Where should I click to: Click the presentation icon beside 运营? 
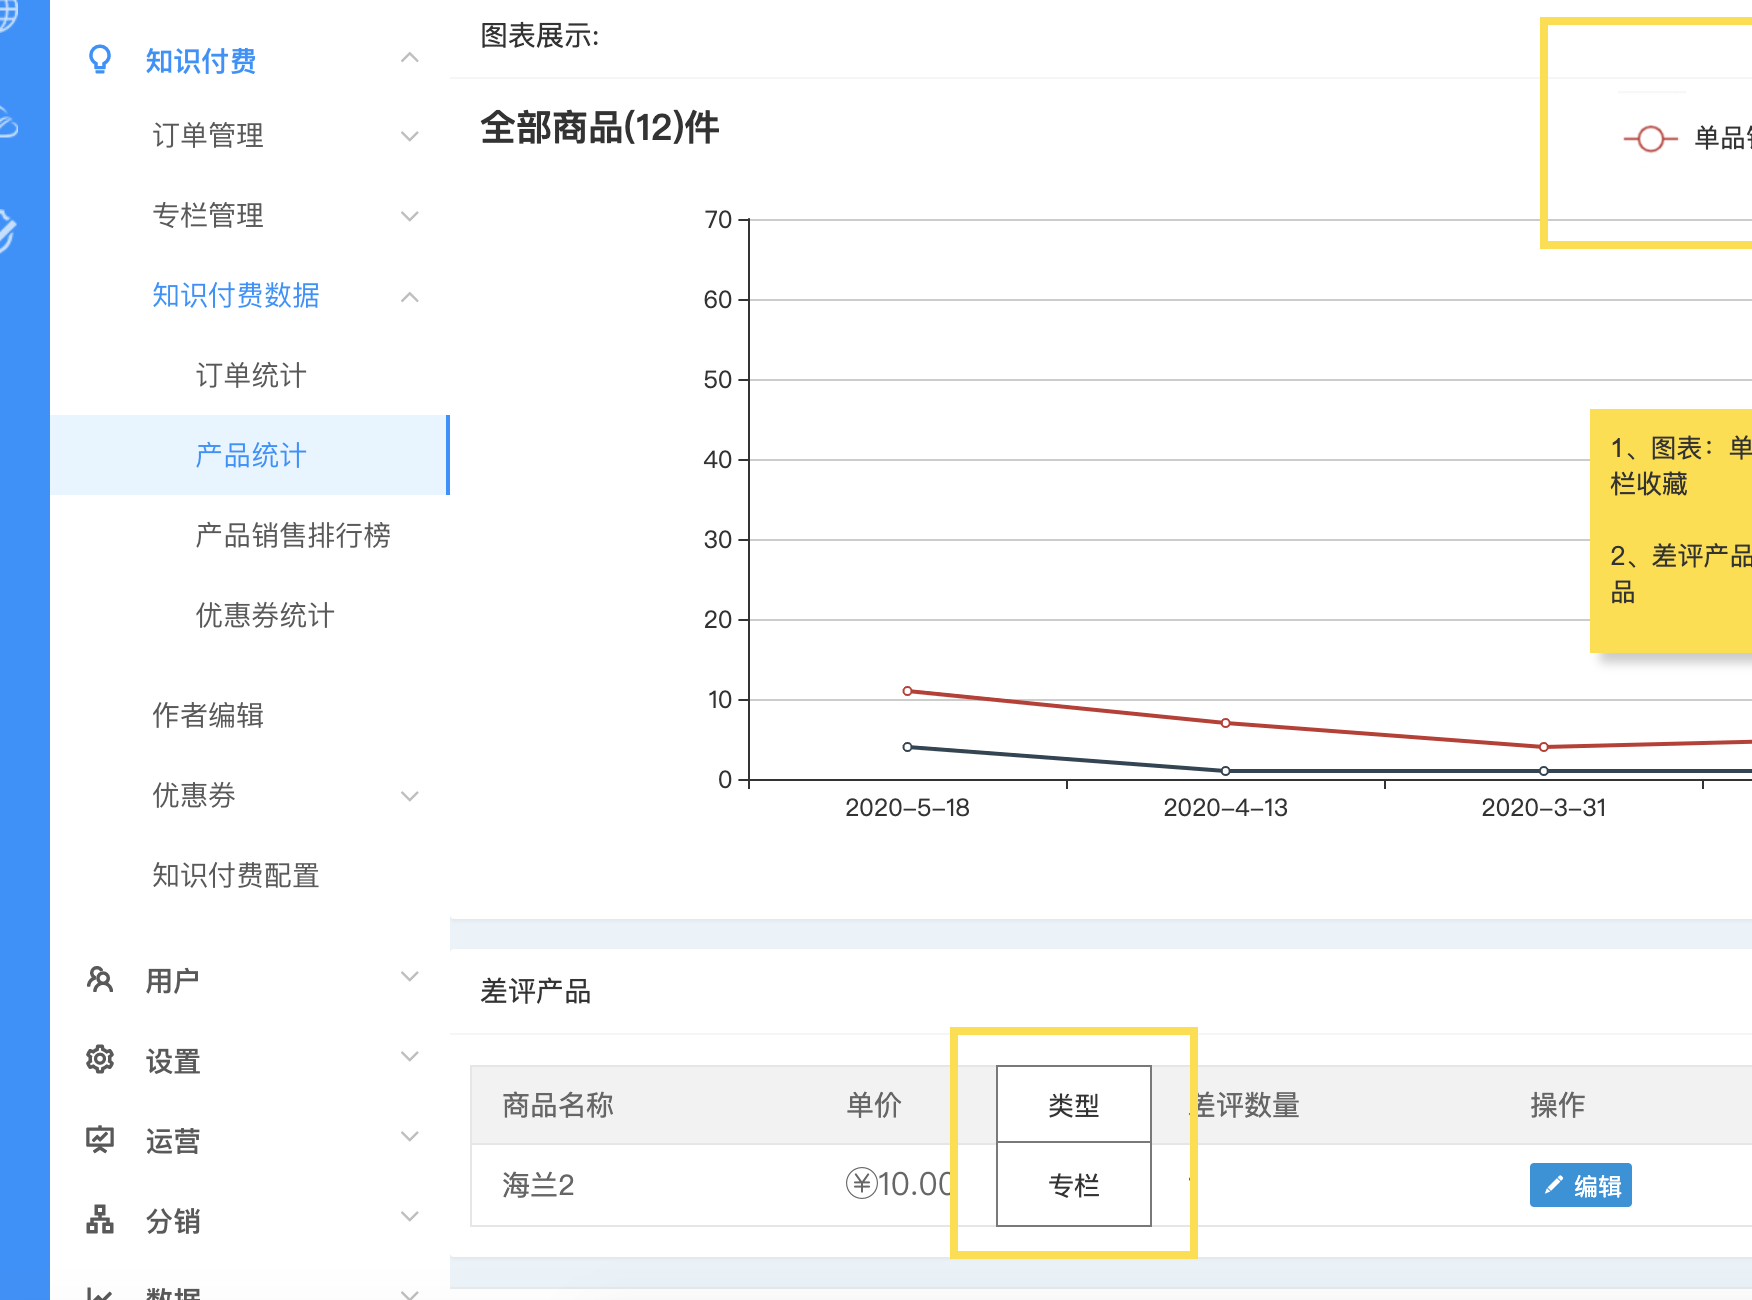[100, 1139]
